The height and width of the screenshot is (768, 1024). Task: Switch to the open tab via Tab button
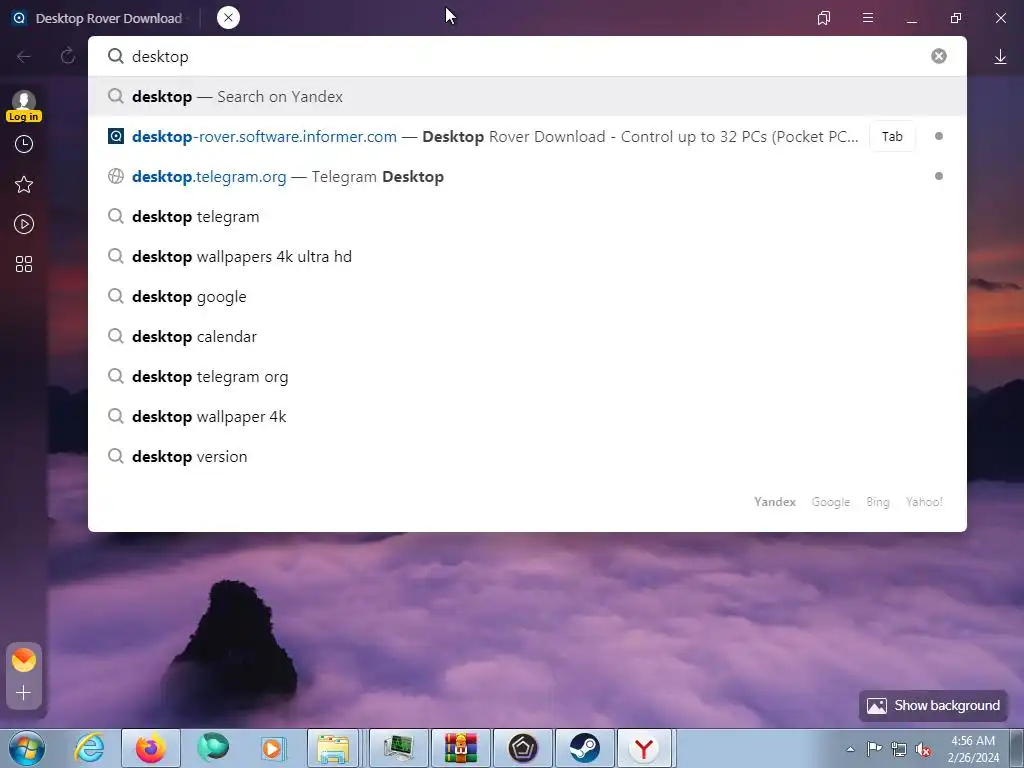(x=892, y=136)
